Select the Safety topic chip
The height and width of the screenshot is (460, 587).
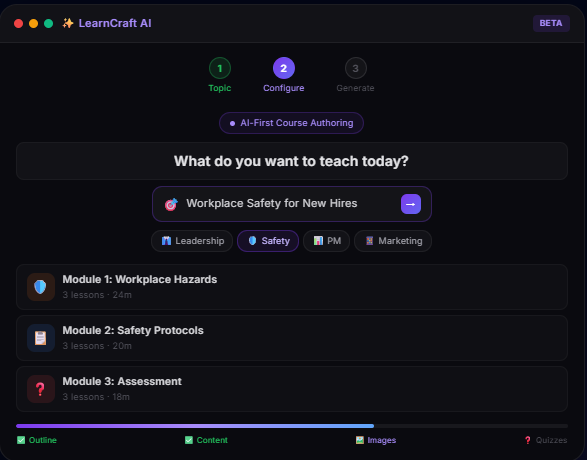point(268,241)
